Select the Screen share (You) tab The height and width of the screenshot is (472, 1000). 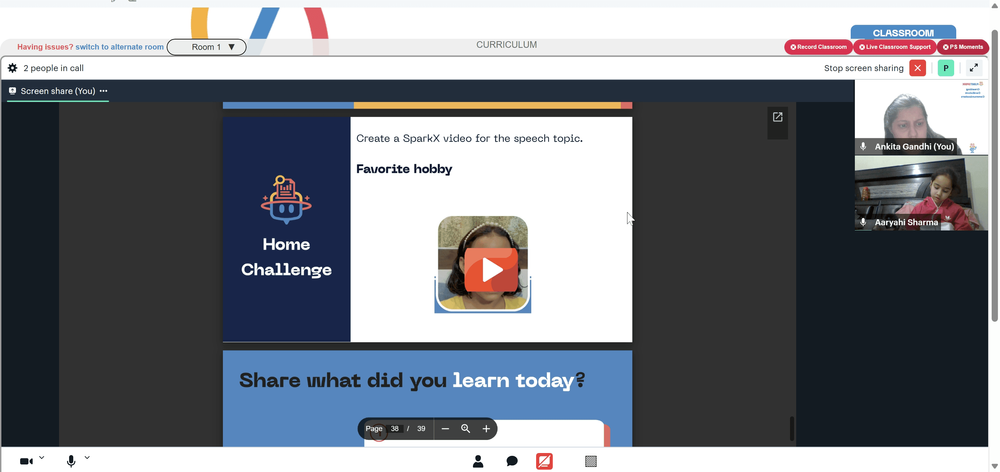(x=58, y=91)
